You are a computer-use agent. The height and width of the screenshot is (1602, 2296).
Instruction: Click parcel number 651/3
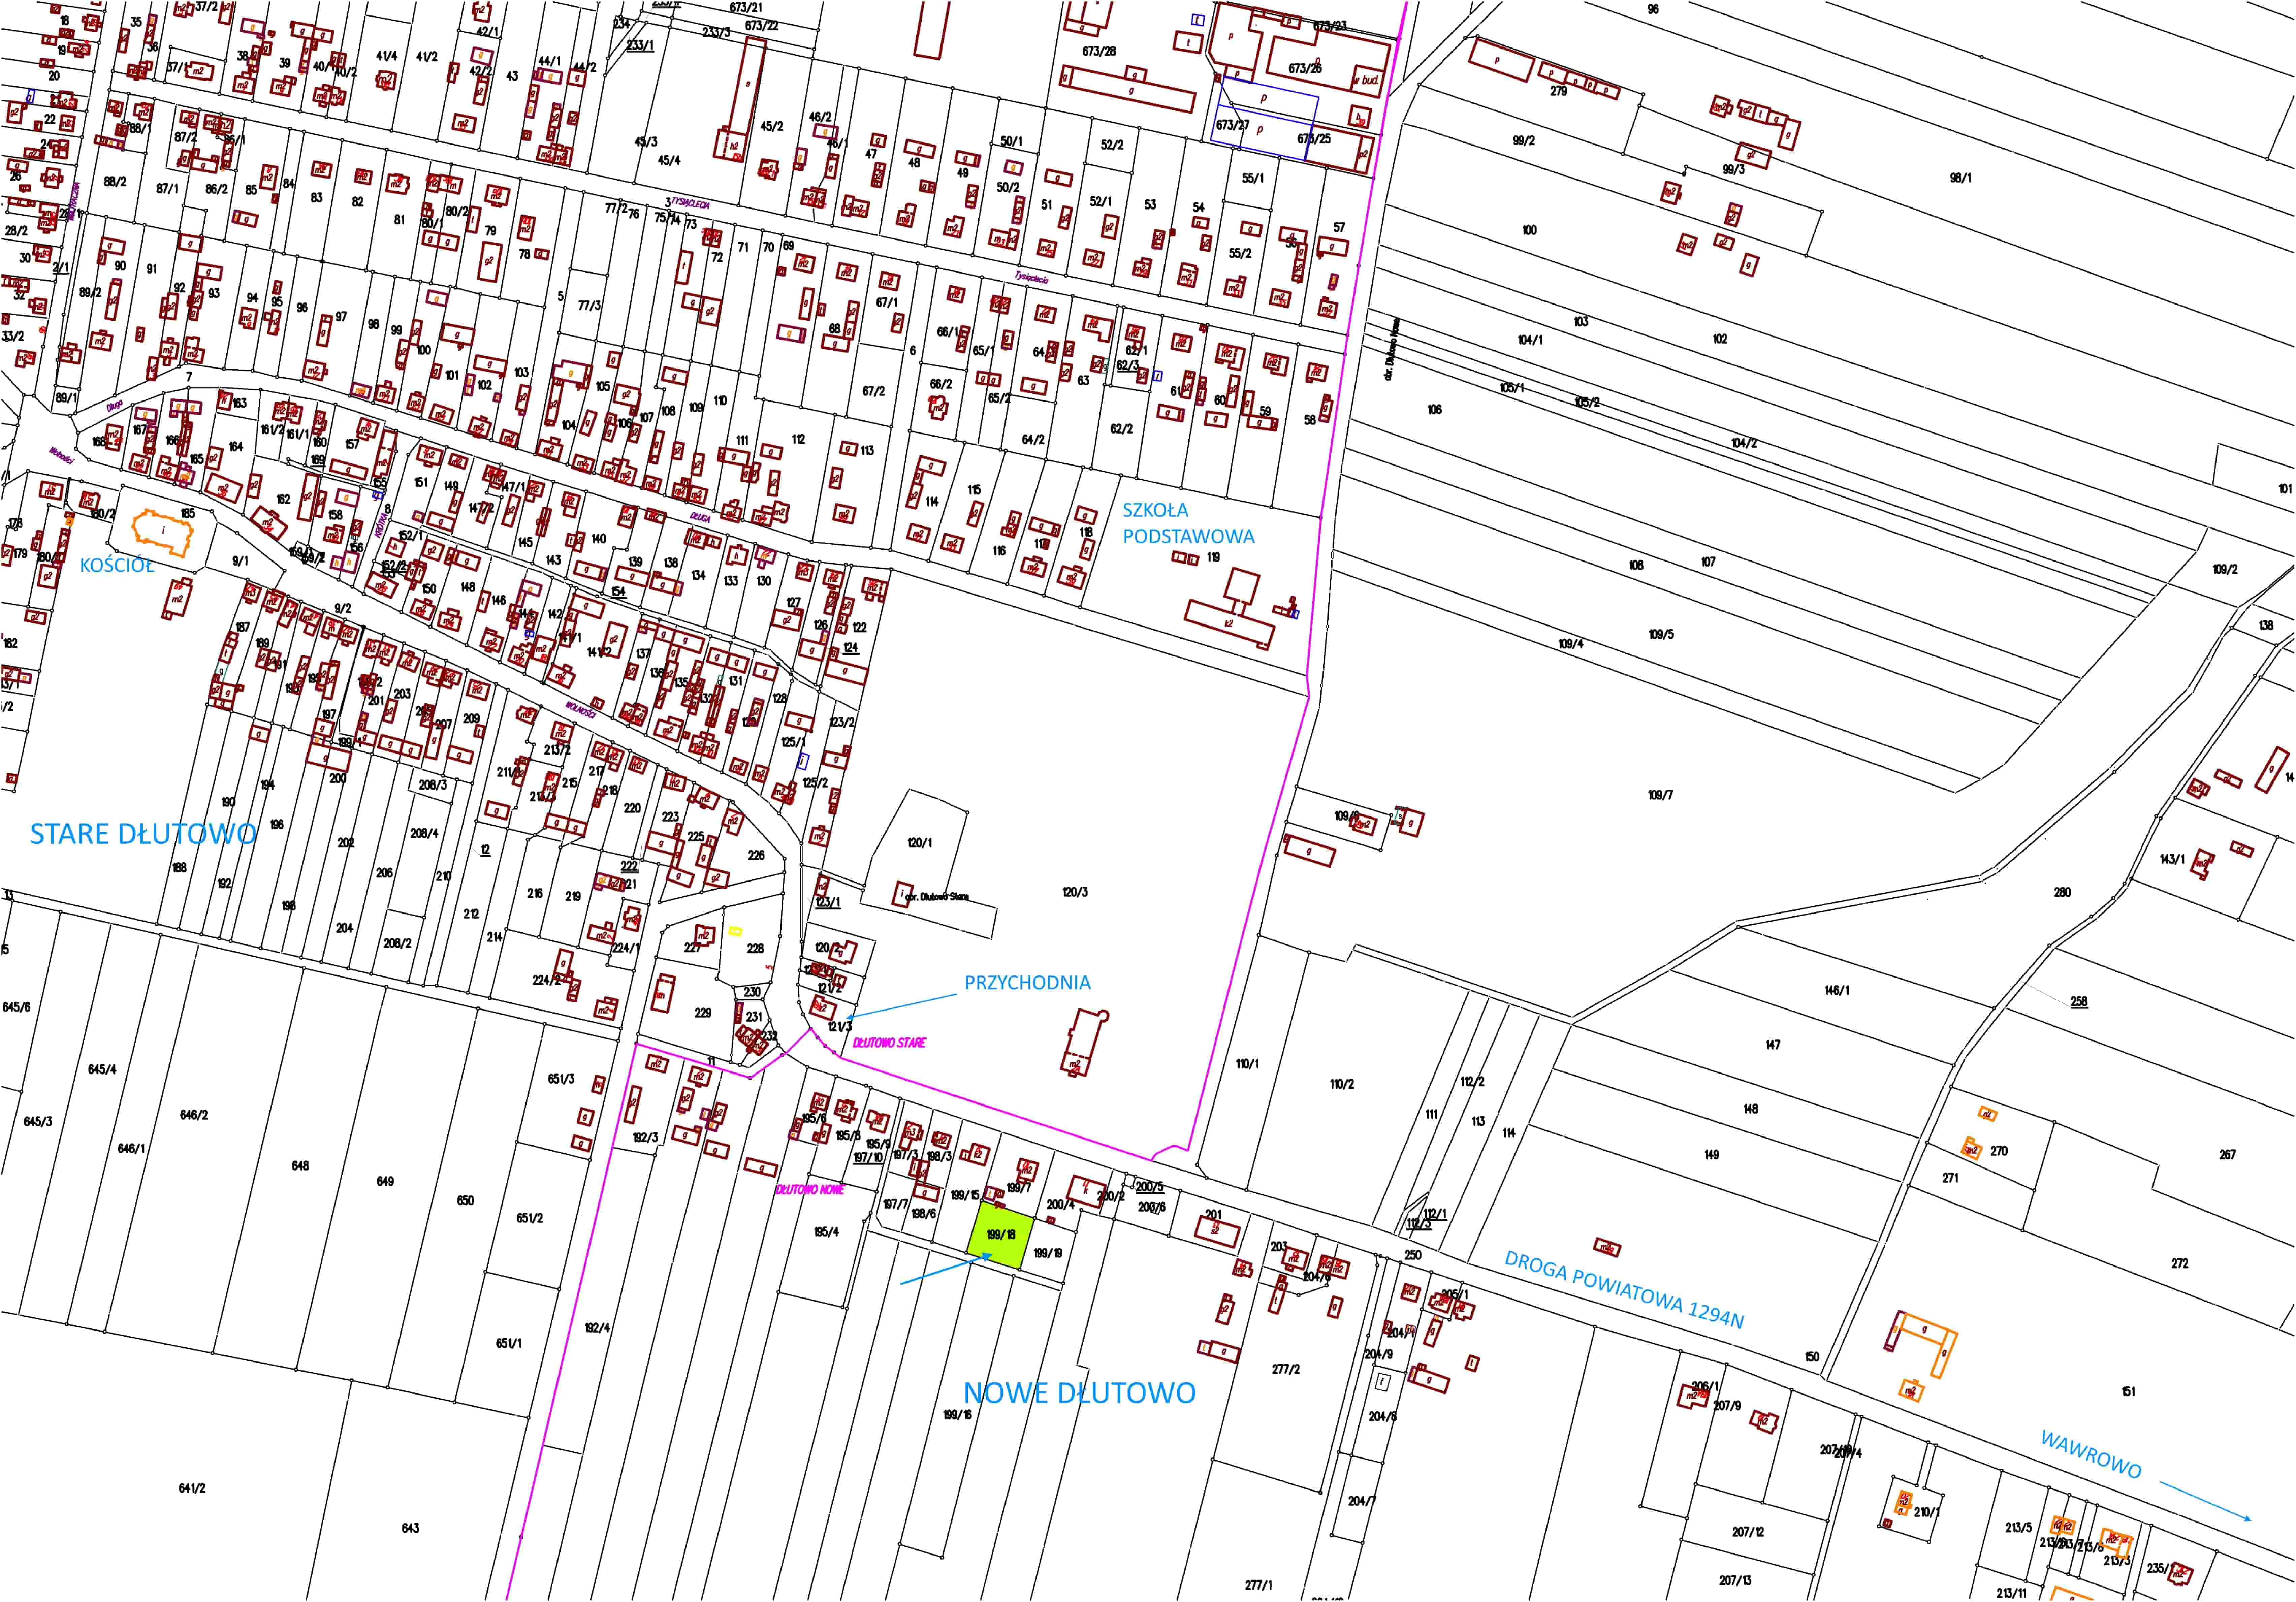pos(561,1079)
